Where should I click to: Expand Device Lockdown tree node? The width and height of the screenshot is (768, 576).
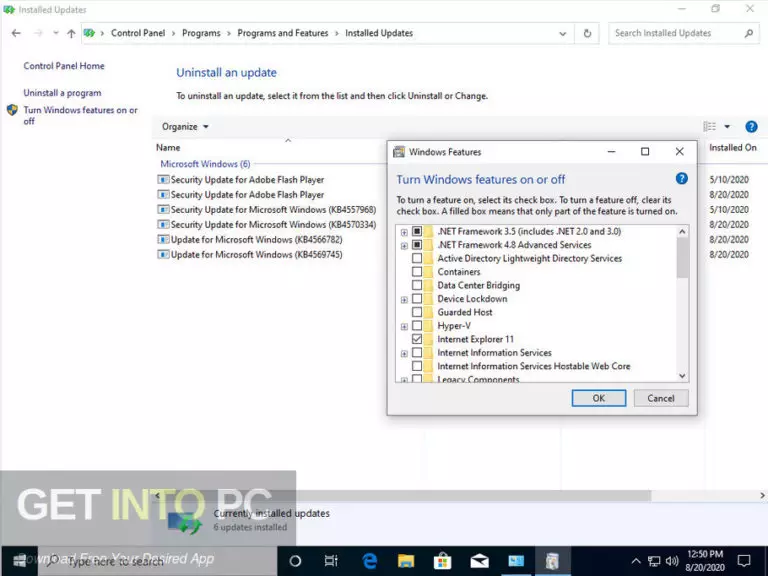[404, 299]
